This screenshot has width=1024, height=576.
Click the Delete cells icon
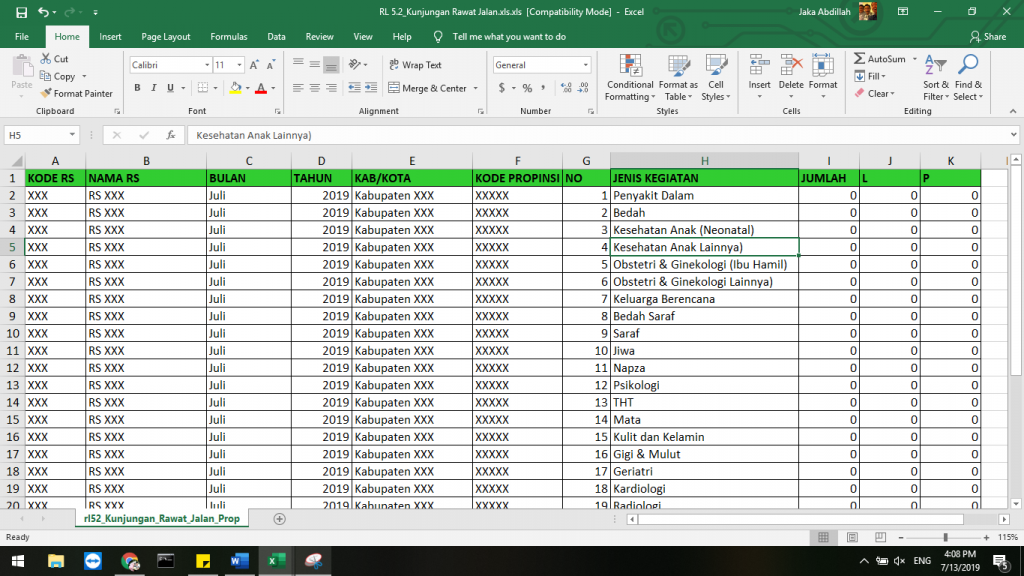(791, 67)
